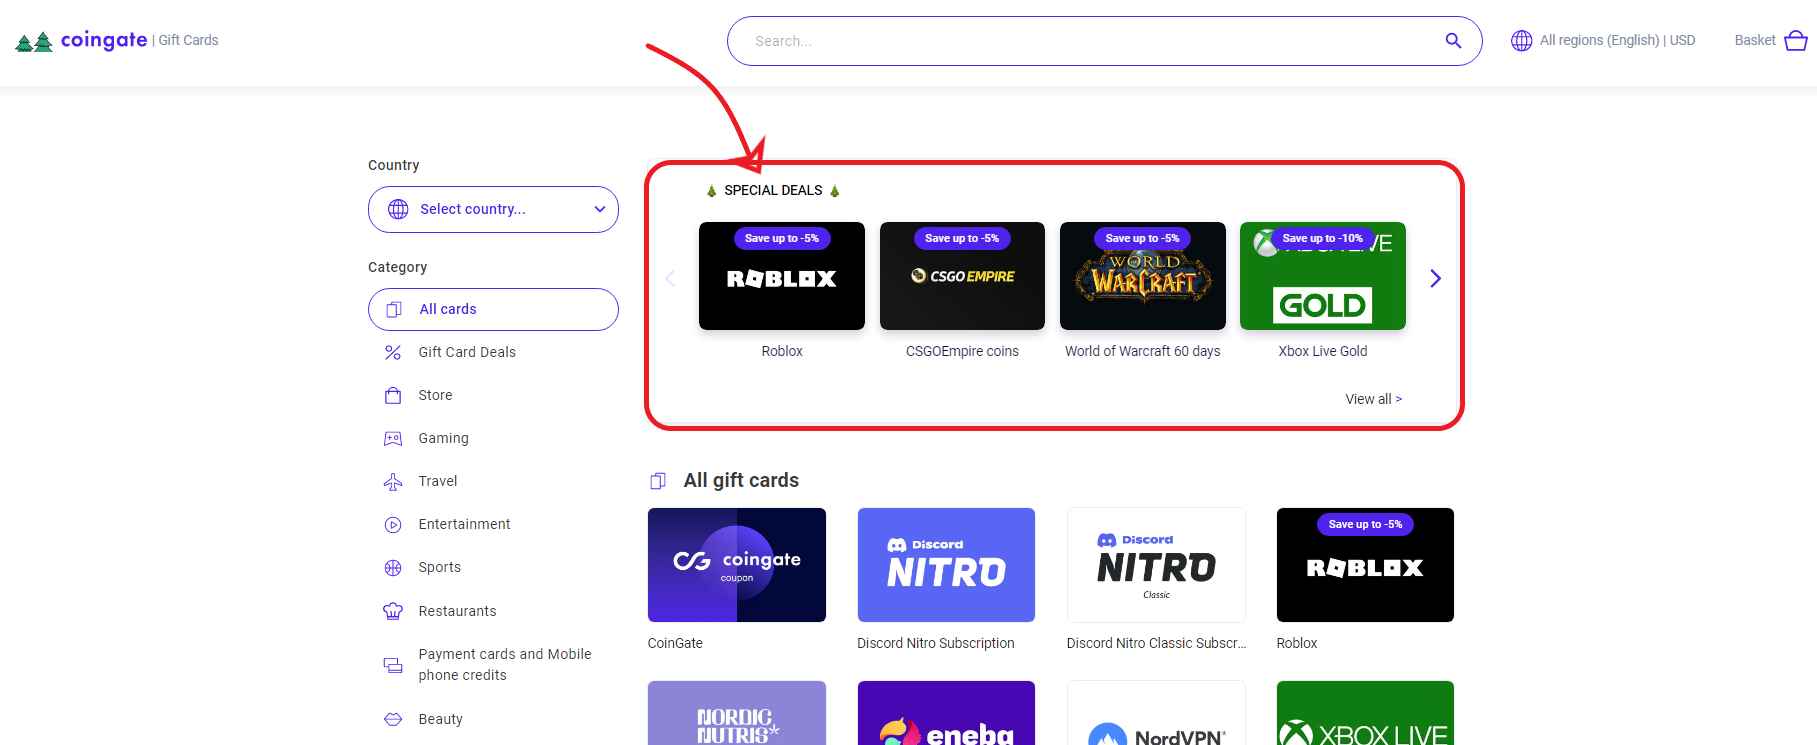Click the coingate Gift Cards brand text

click(x=139, y=40)
